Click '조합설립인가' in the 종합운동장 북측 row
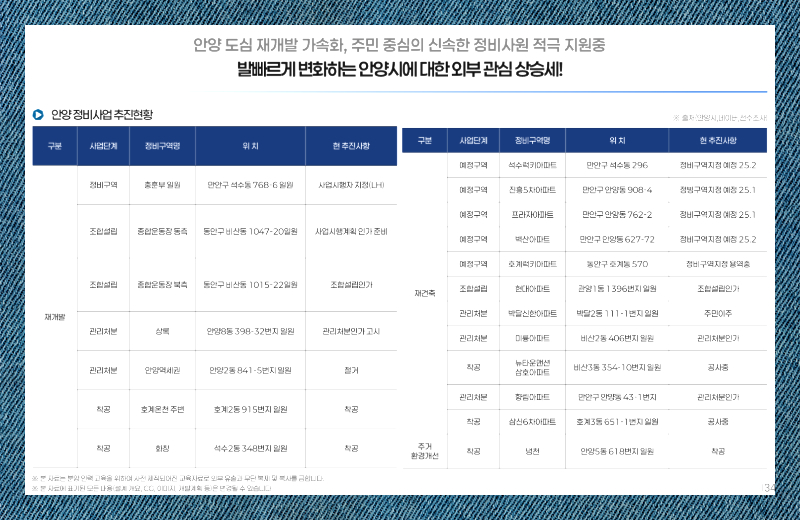Viewport: 800px width, 520px height. (x=351, y=284)
